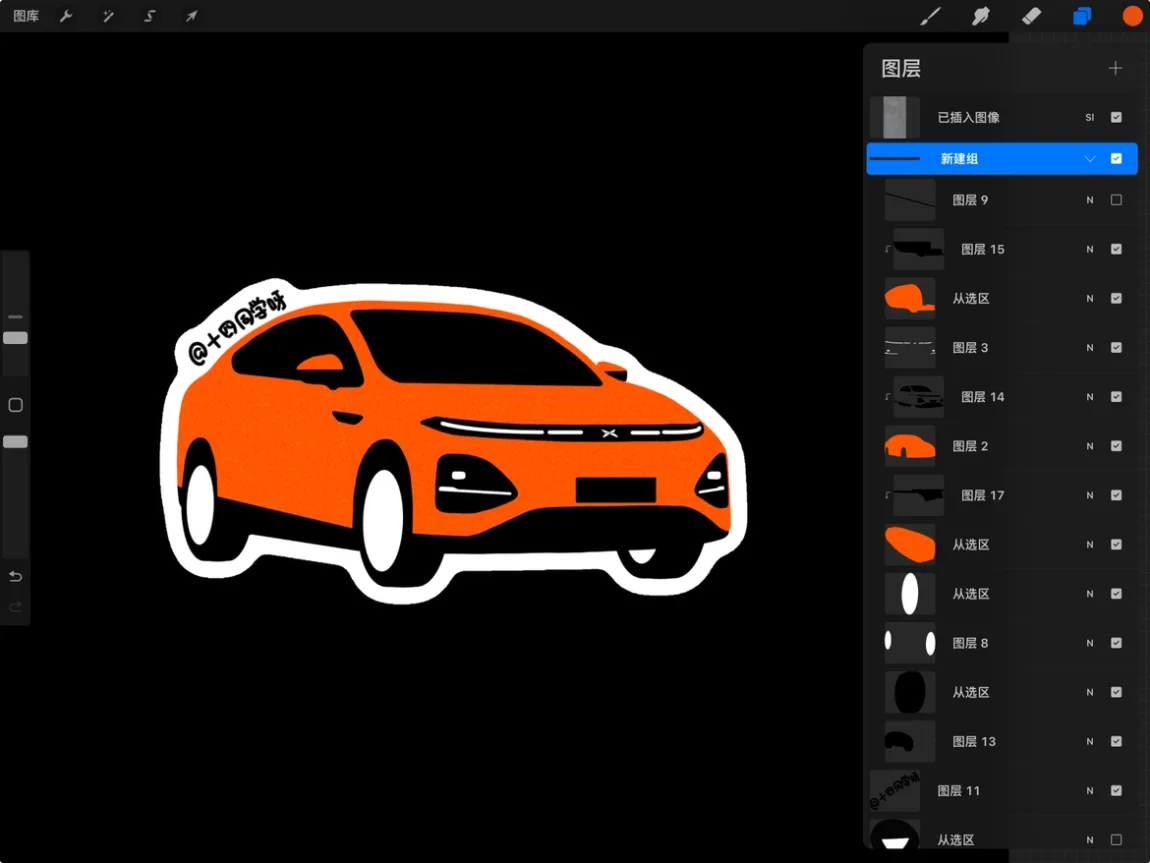Image resolution: width=1150 pixels, height=863 pixels.
Task: Select layer named 图层 14
Action: [x=983, y=397]
